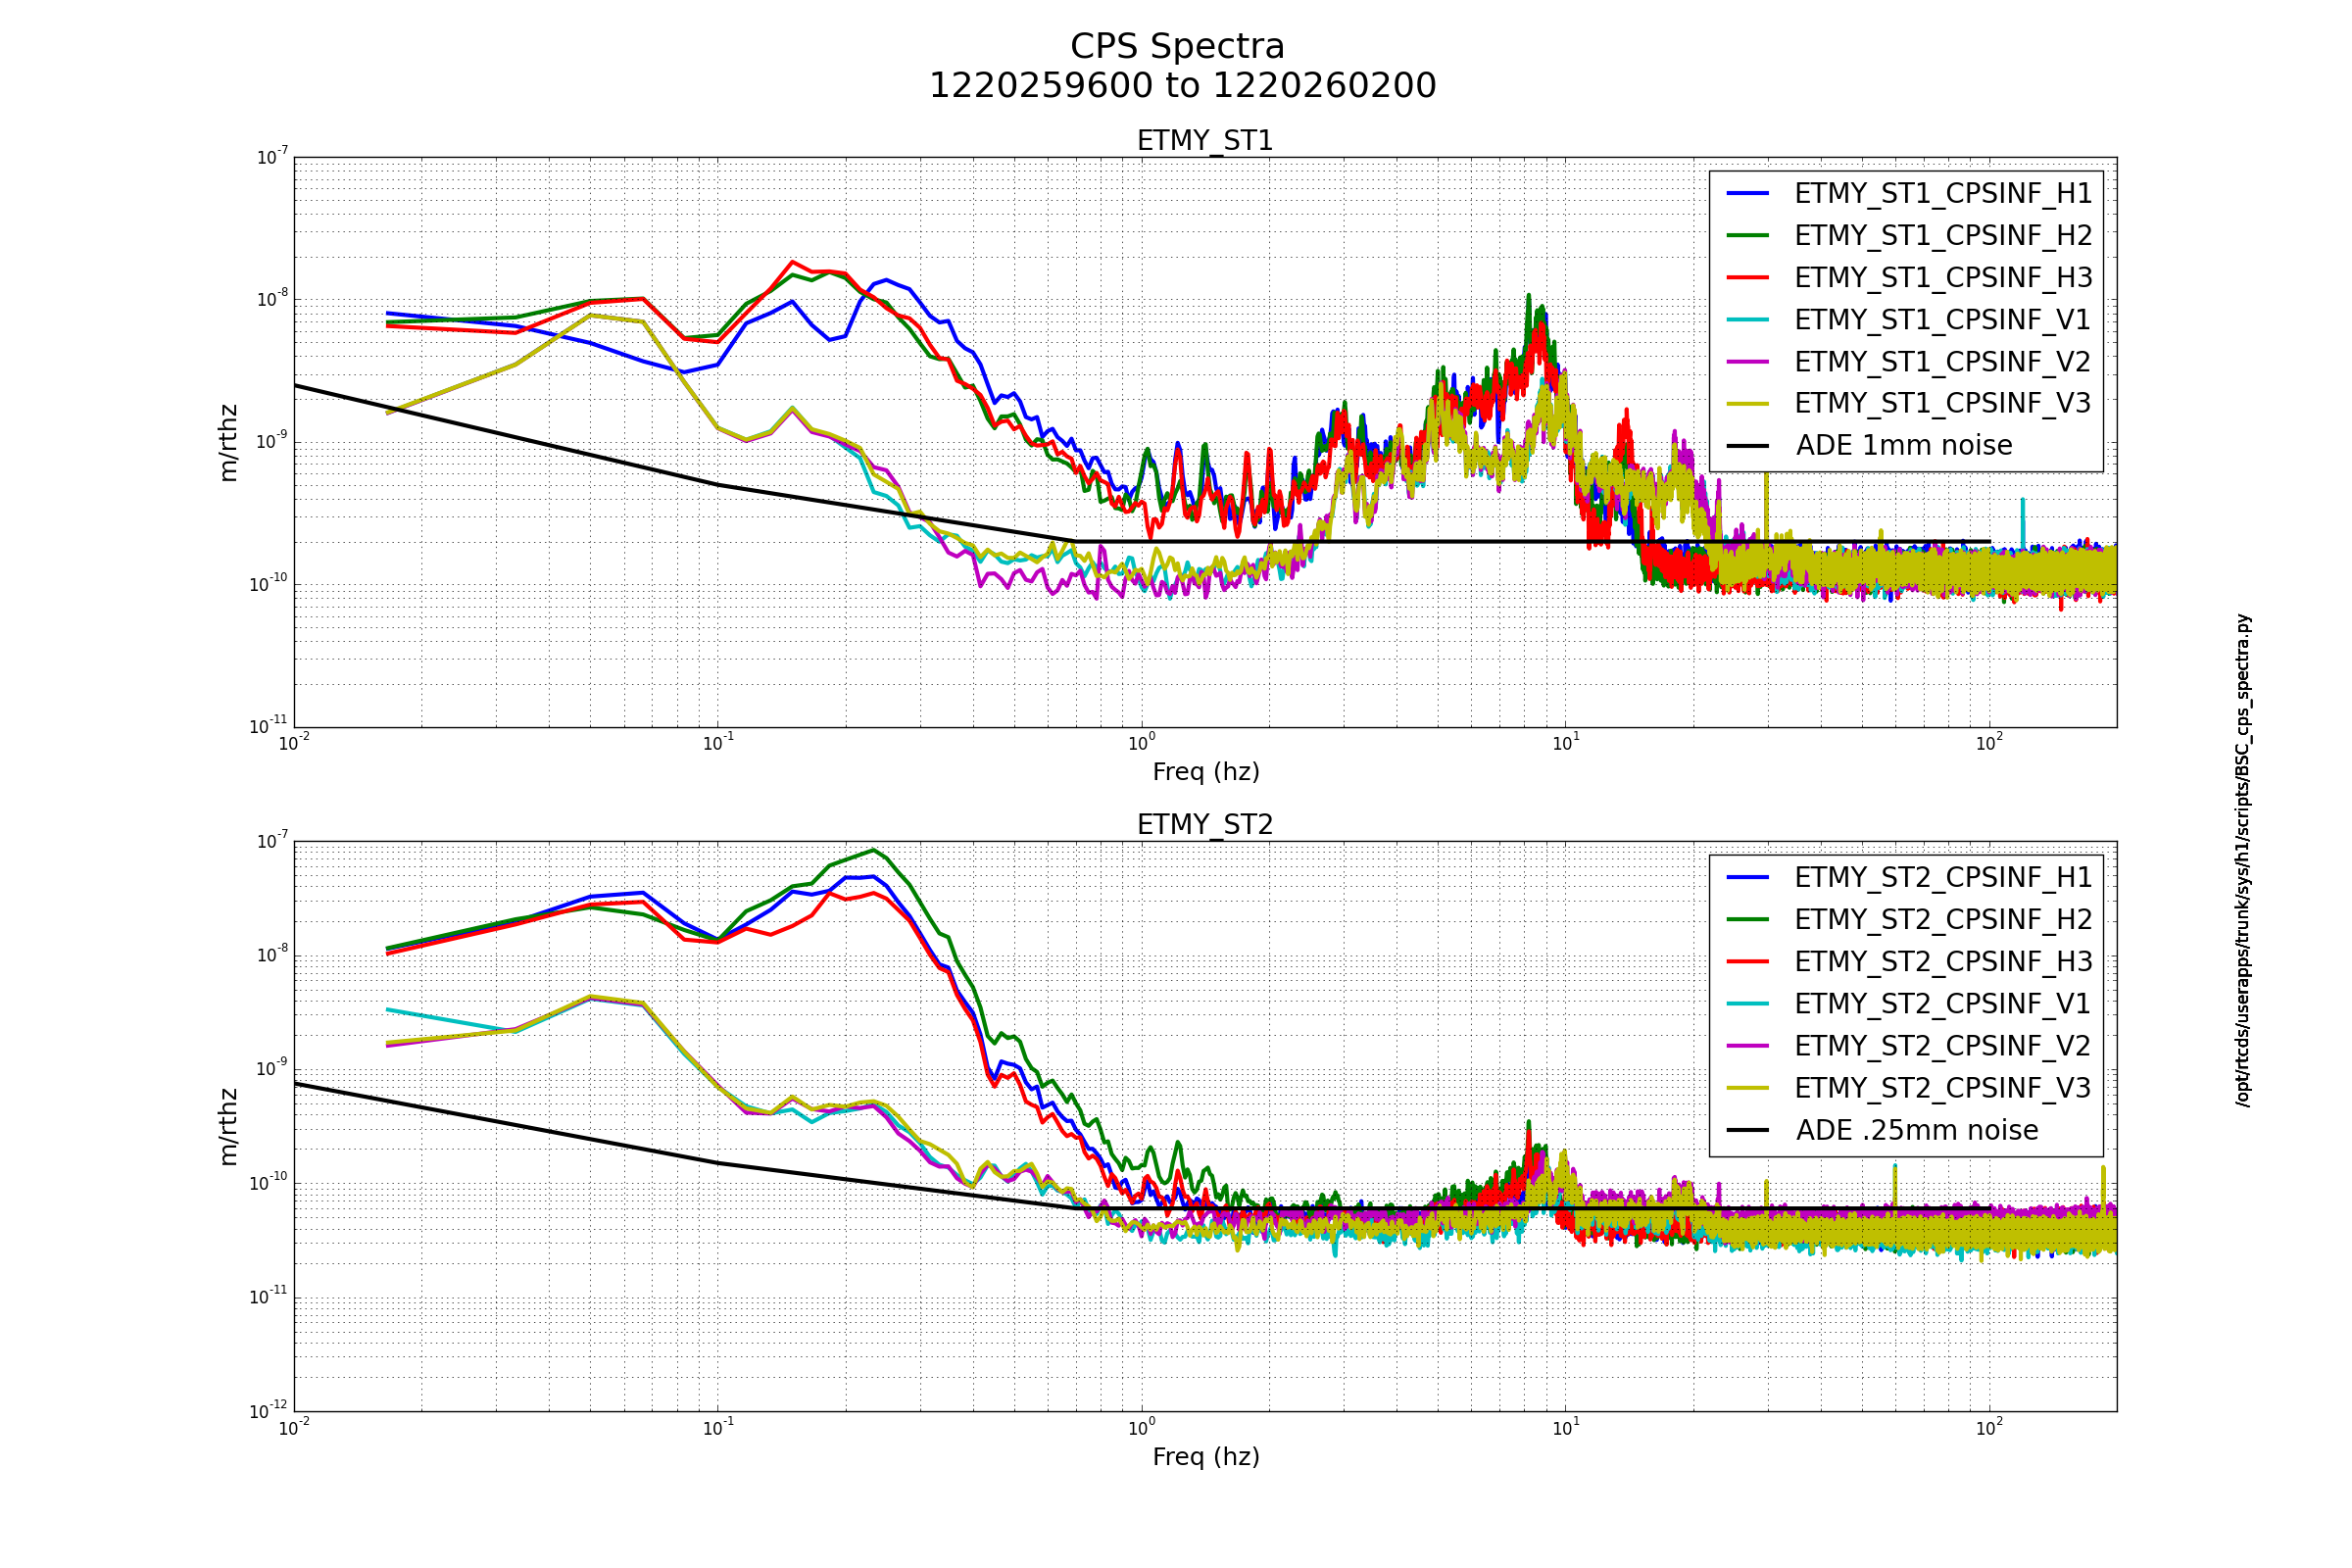
Task: Click the cyan line sample beside ETMY_ST2_CPSINF_V1
Action: point(1748,1003)
